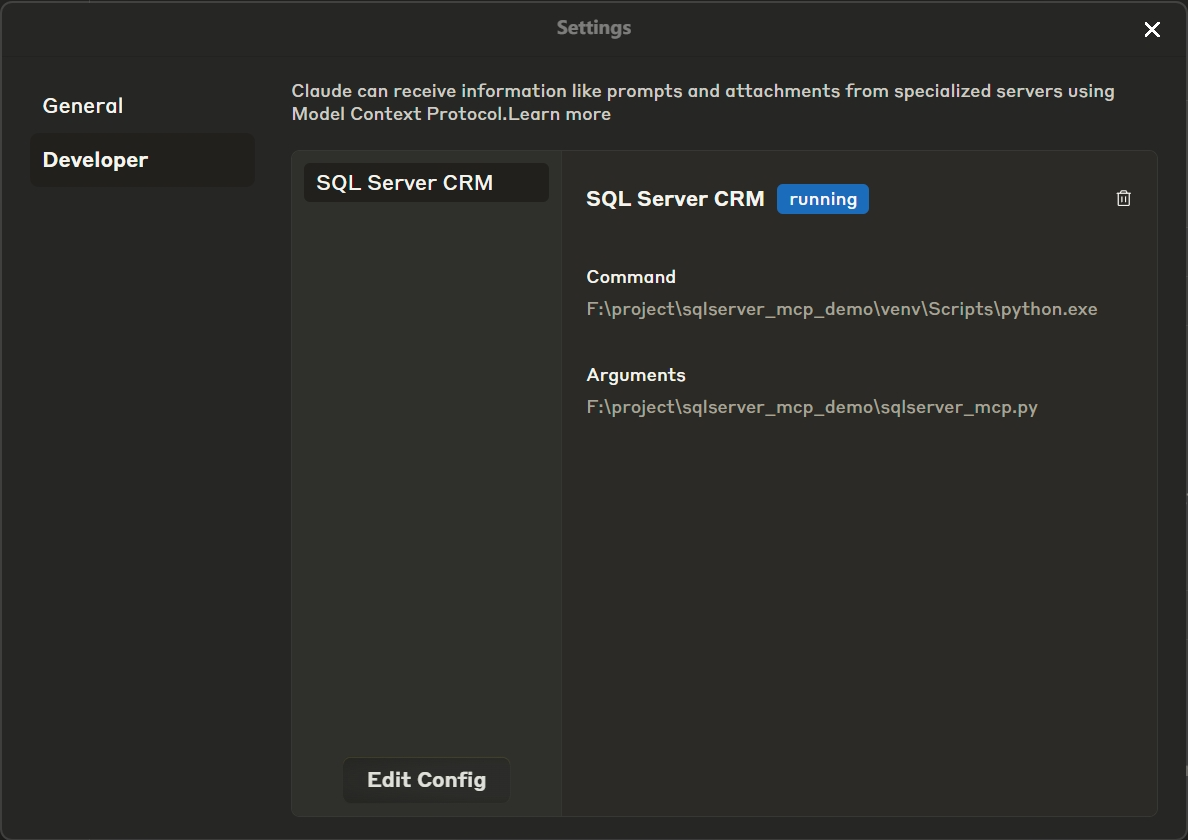Follow the Learn more link
The image size is (1188, 840).
click(x=560, y=114)
